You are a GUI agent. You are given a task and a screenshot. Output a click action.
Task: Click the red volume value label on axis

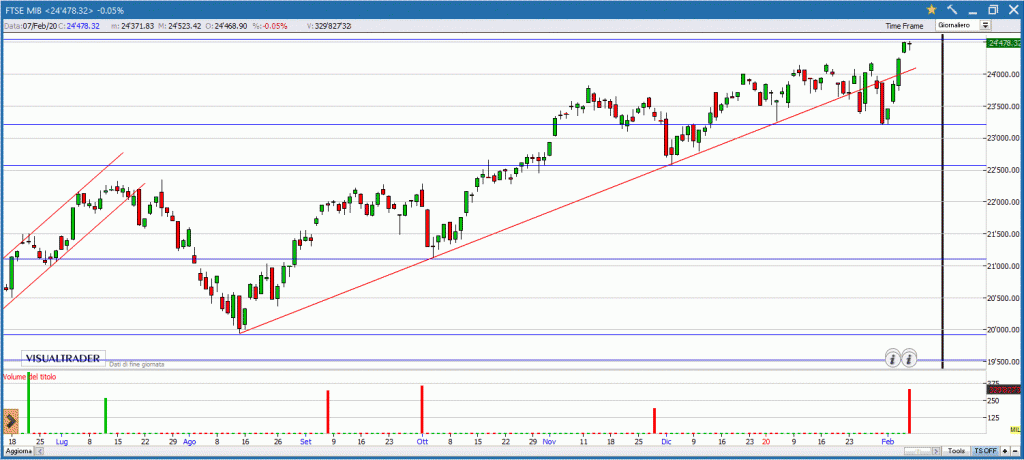pos(1004,389)
